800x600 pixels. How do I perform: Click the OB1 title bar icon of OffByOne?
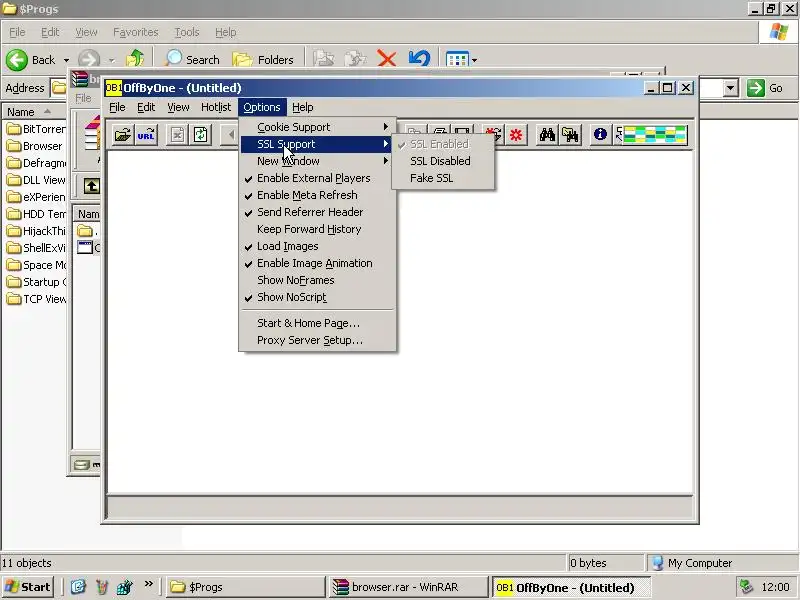tap(113, 88)
